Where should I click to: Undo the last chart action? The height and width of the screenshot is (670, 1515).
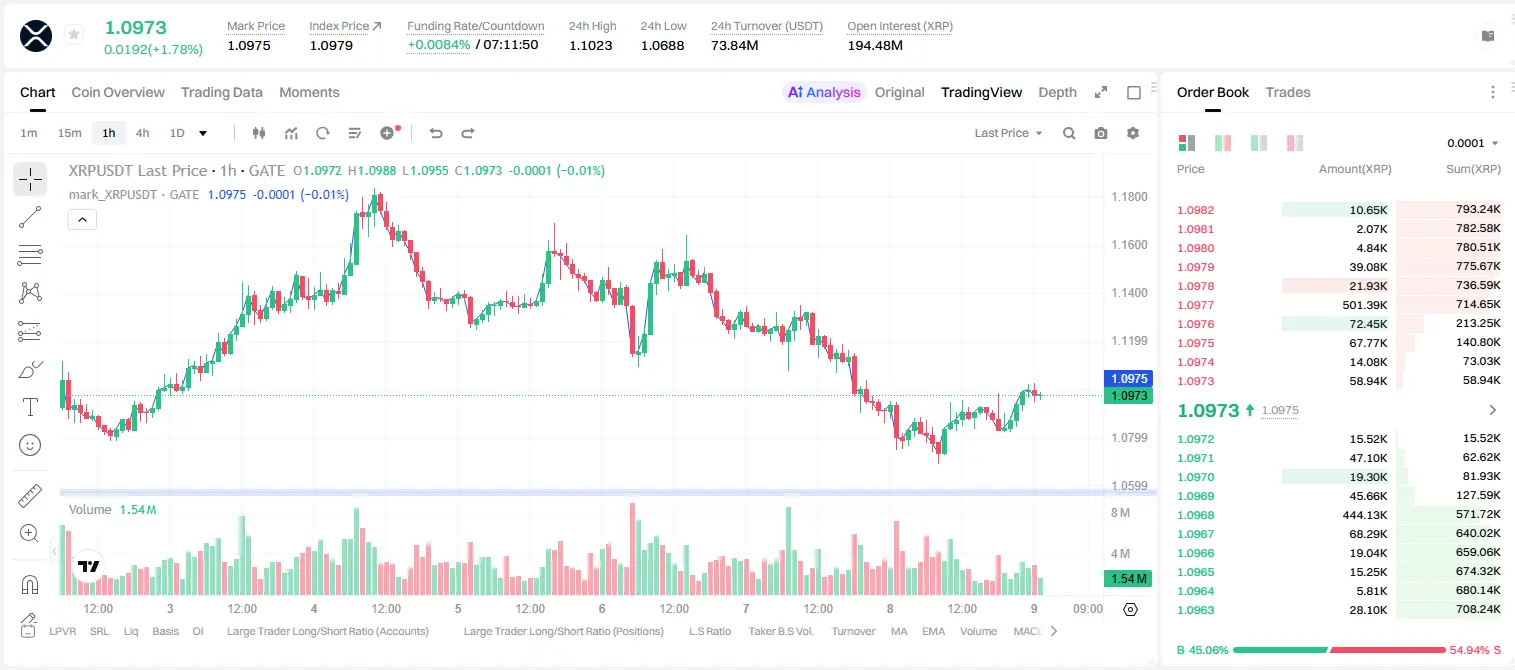click(x=435, y=133)
